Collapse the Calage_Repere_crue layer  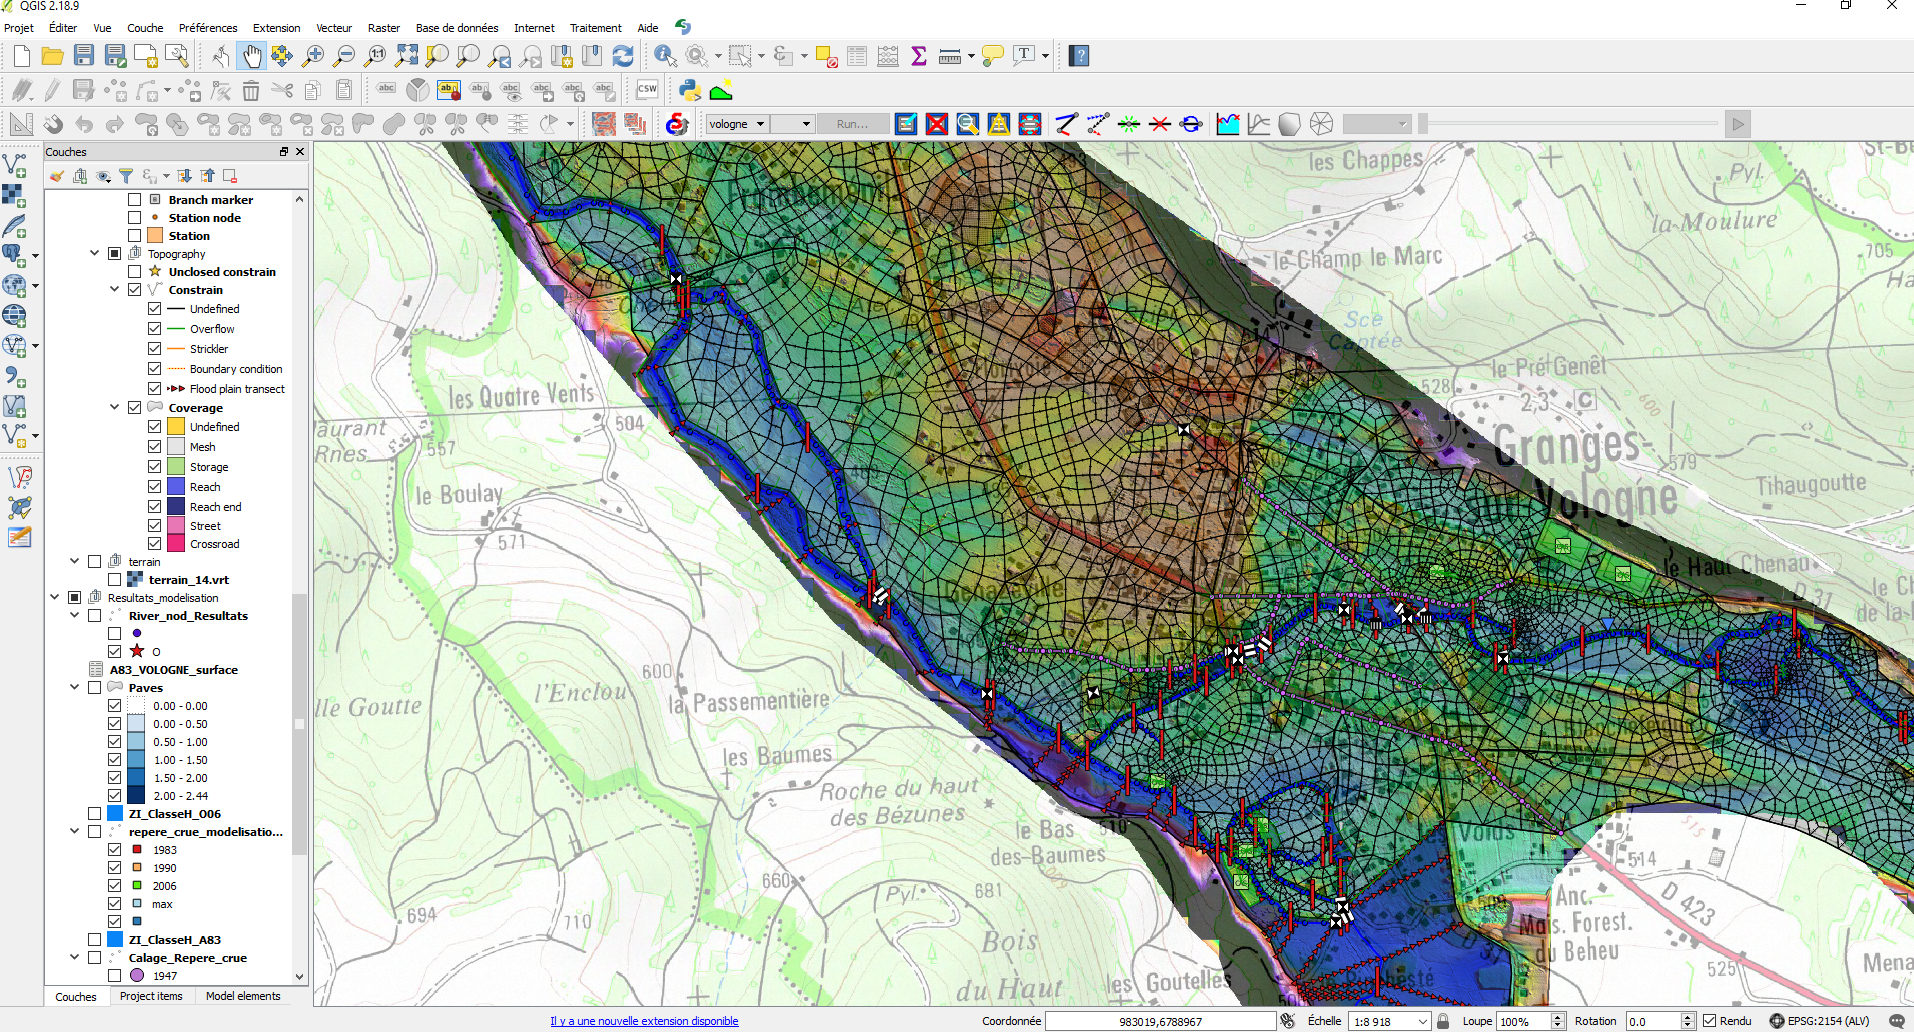[74, 958]
